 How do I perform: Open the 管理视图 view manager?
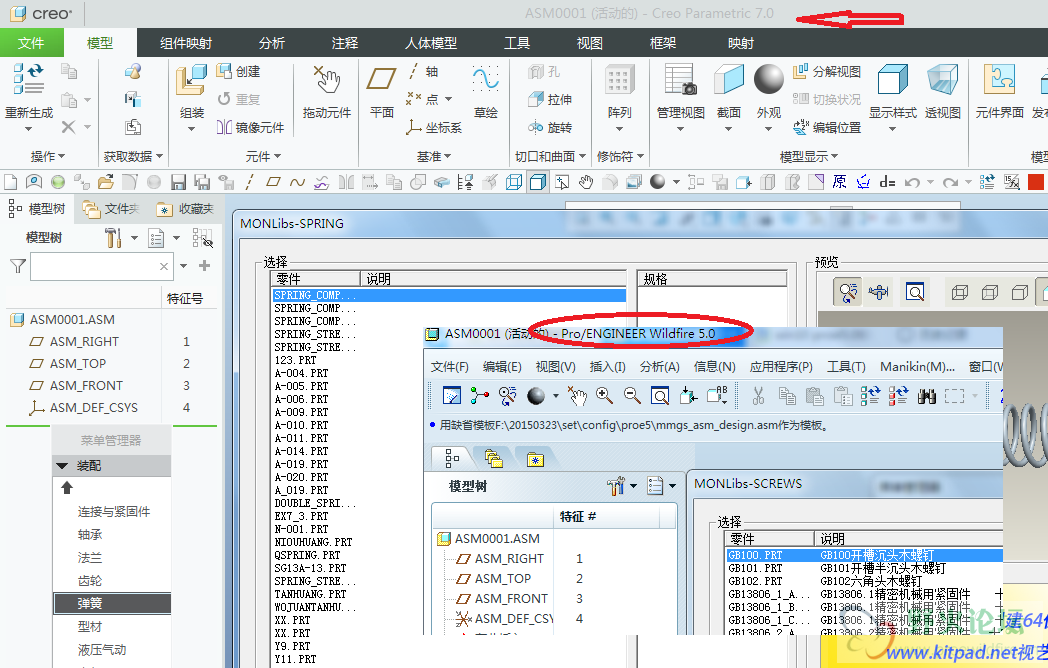coord(680,80)
